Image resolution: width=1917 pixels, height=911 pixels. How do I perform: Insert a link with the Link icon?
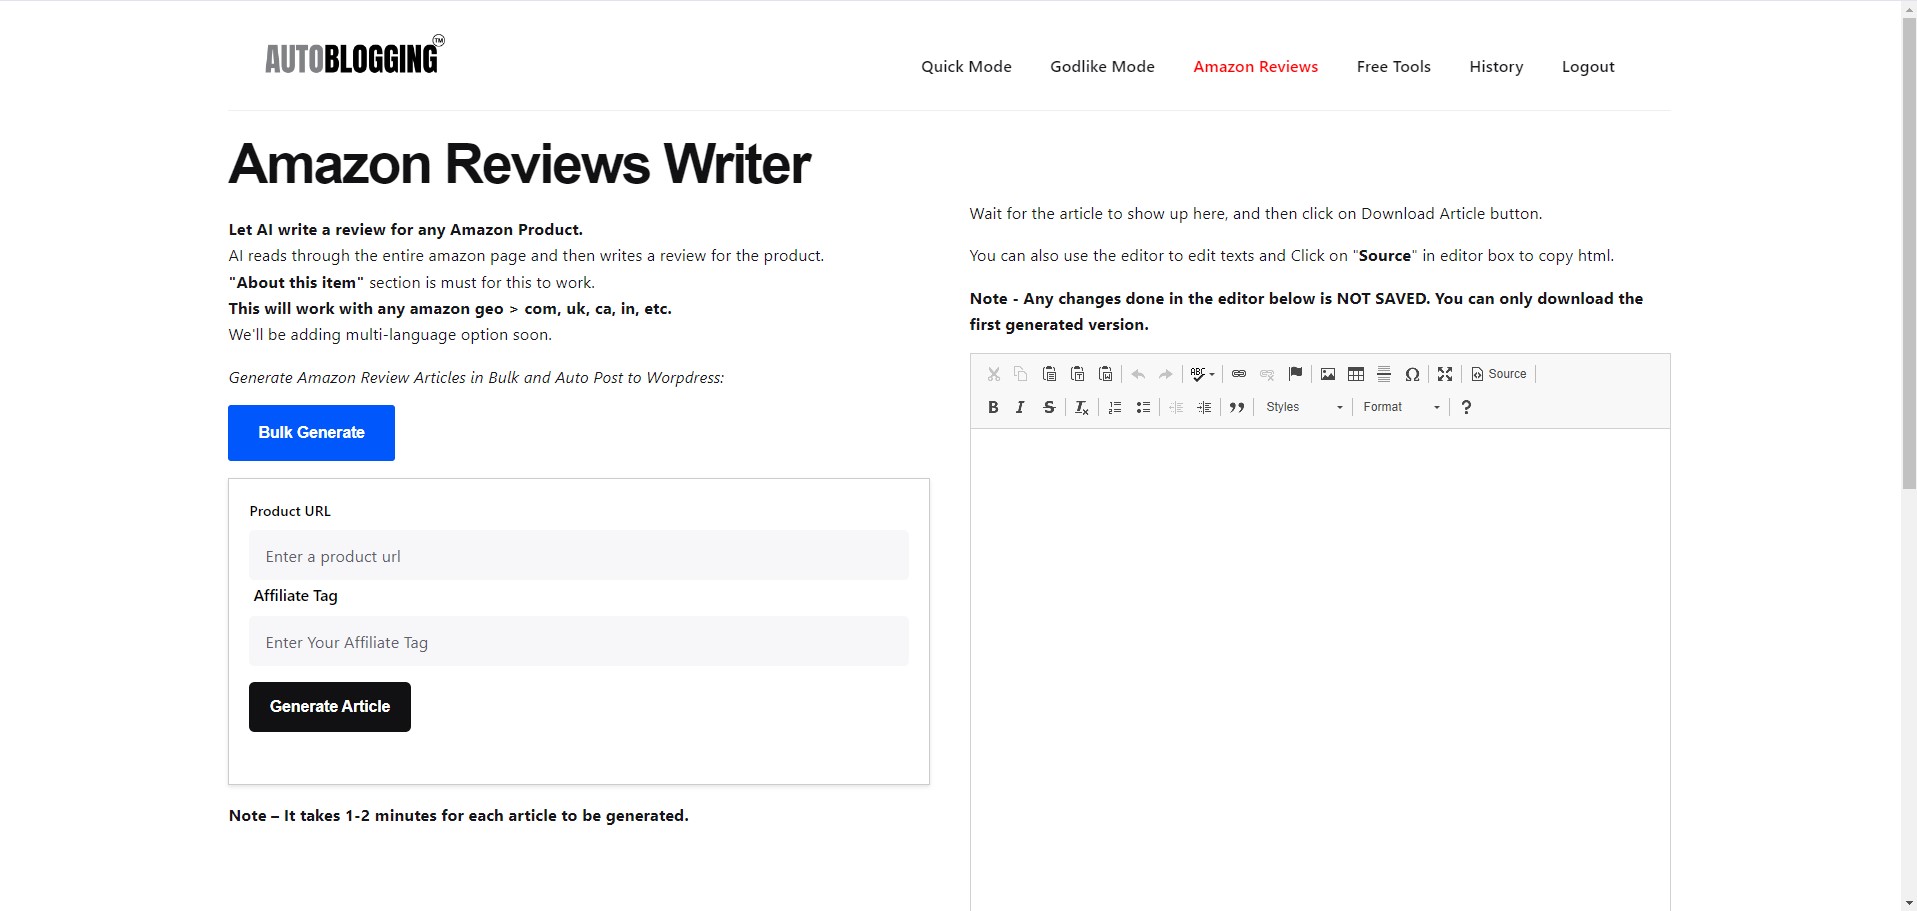pos(1239,374)
